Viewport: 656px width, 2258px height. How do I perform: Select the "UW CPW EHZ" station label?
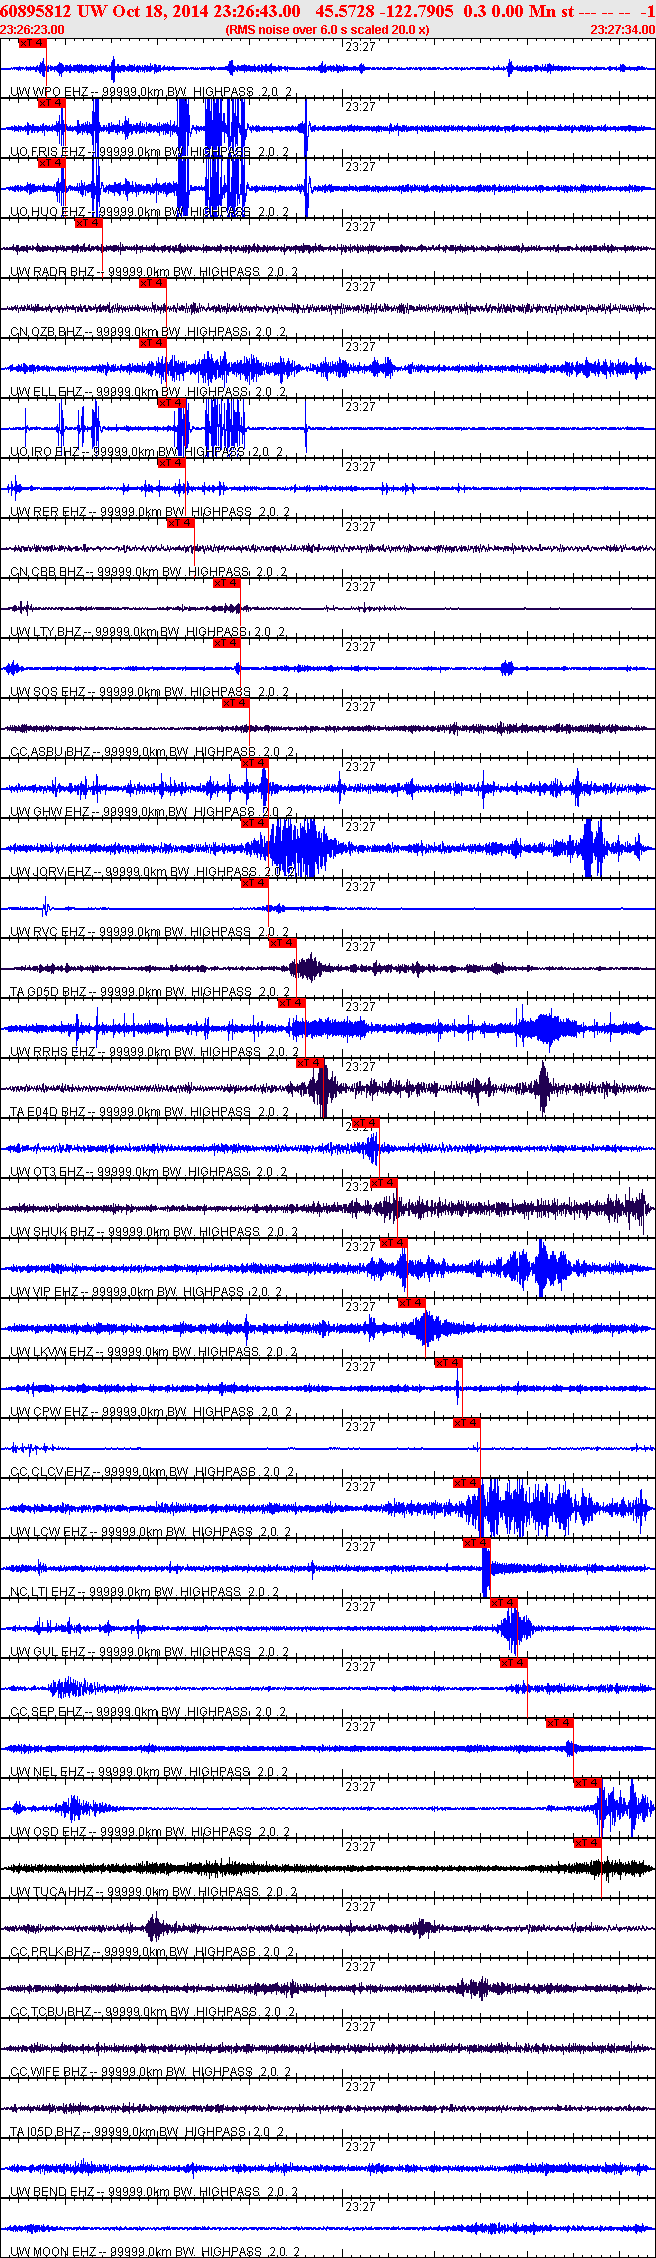[50, 1412]
